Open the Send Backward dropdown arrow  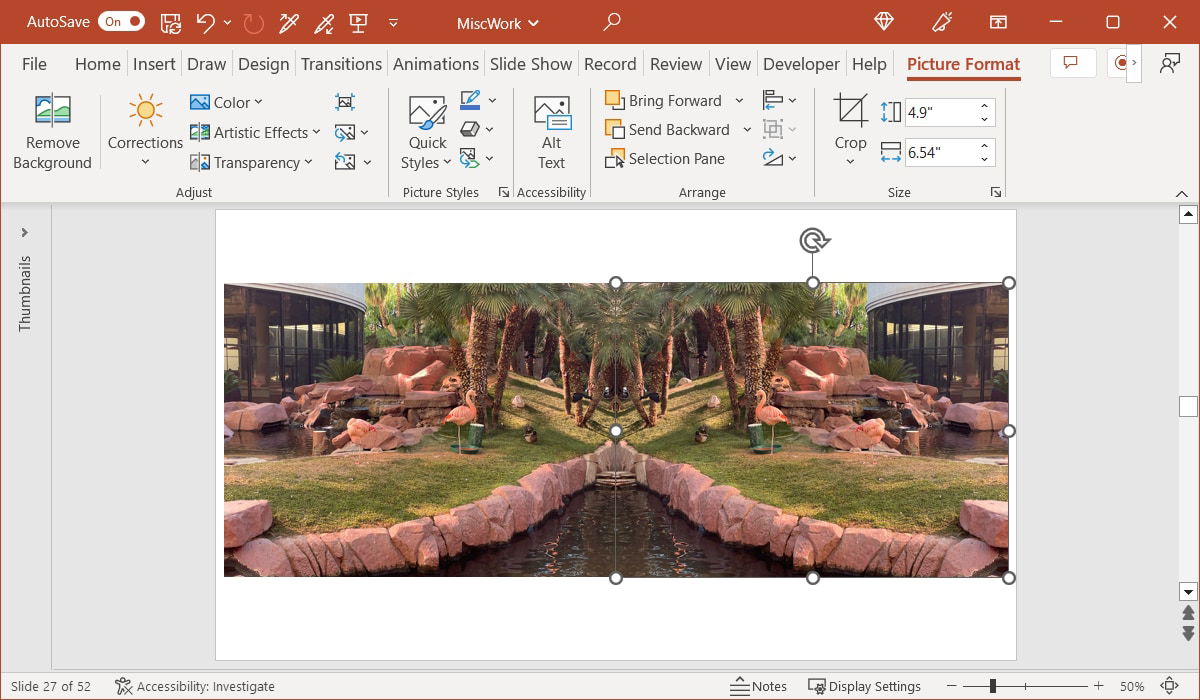747,129
